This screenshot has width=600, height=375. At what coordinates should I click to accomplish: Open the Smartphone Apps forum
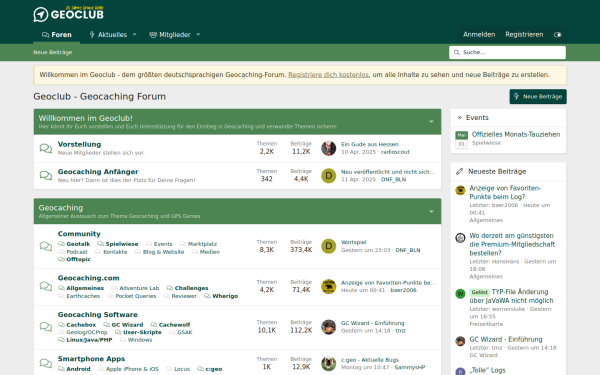[91, 359]
